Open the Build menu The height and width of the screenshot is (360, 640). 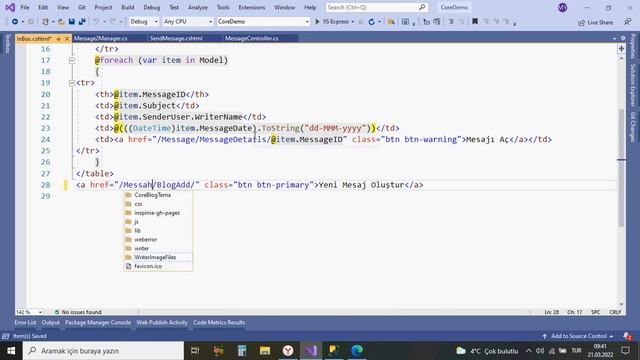click(128, 7)
